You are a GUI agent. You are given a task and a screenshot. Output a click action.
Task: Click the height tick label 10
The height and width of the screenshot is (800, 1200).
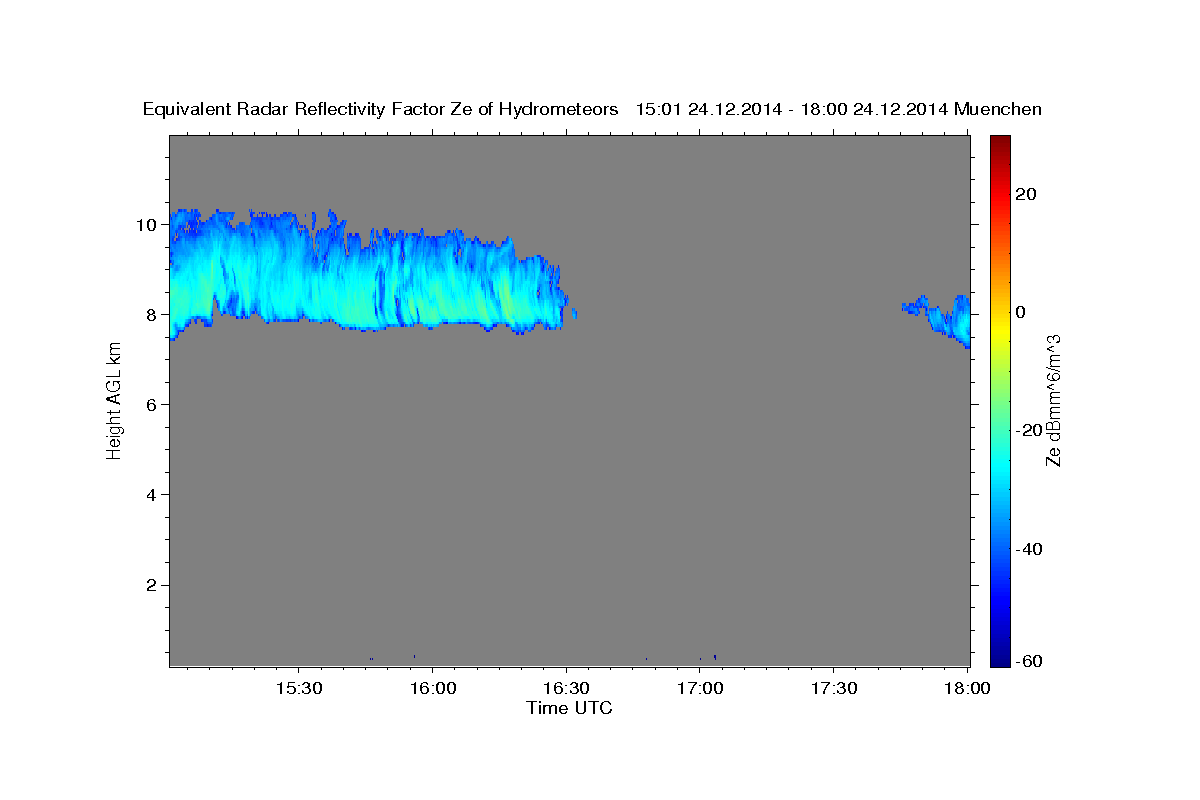coord(146,224)
